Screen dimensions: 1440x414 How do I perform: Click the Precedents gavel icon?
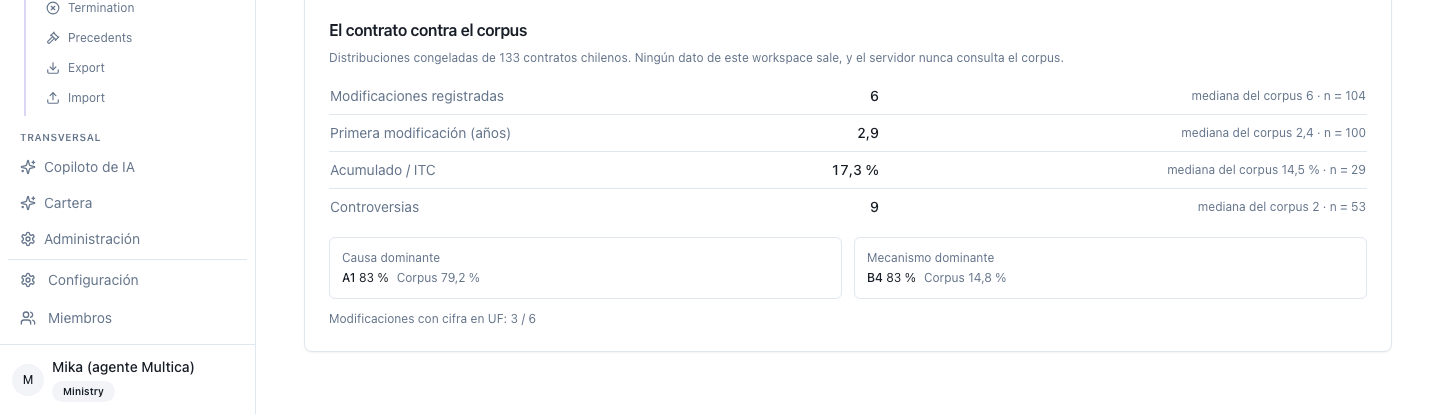tap(53, 38)
